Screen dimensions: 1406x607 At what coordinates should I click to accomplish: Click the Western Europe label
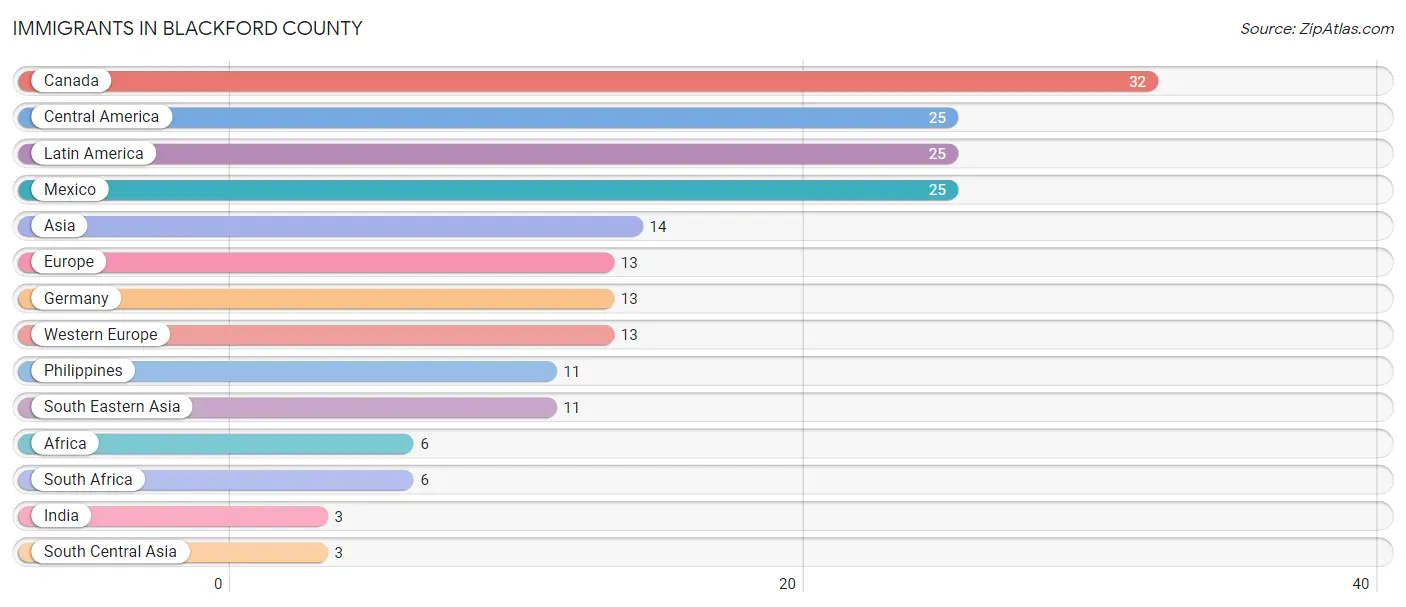[x=100, y=335]
